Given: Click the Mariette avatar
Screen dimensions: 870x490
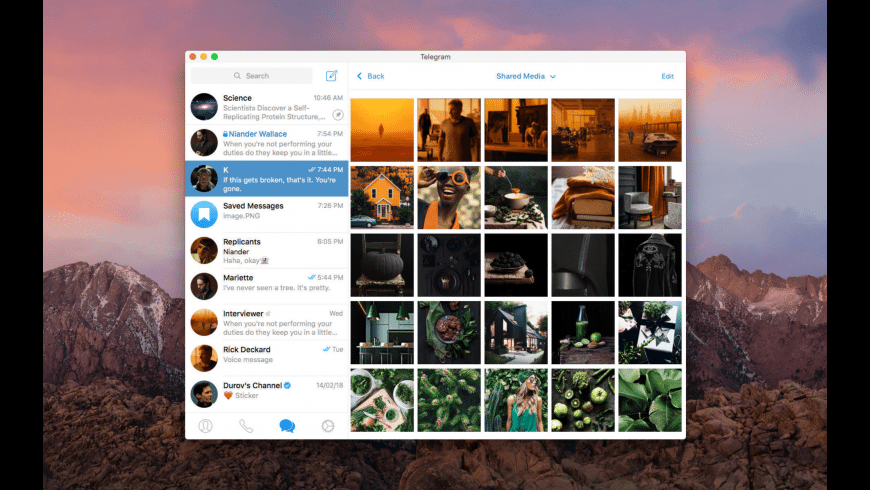Looking at the screenshot, I should point(204,286).
